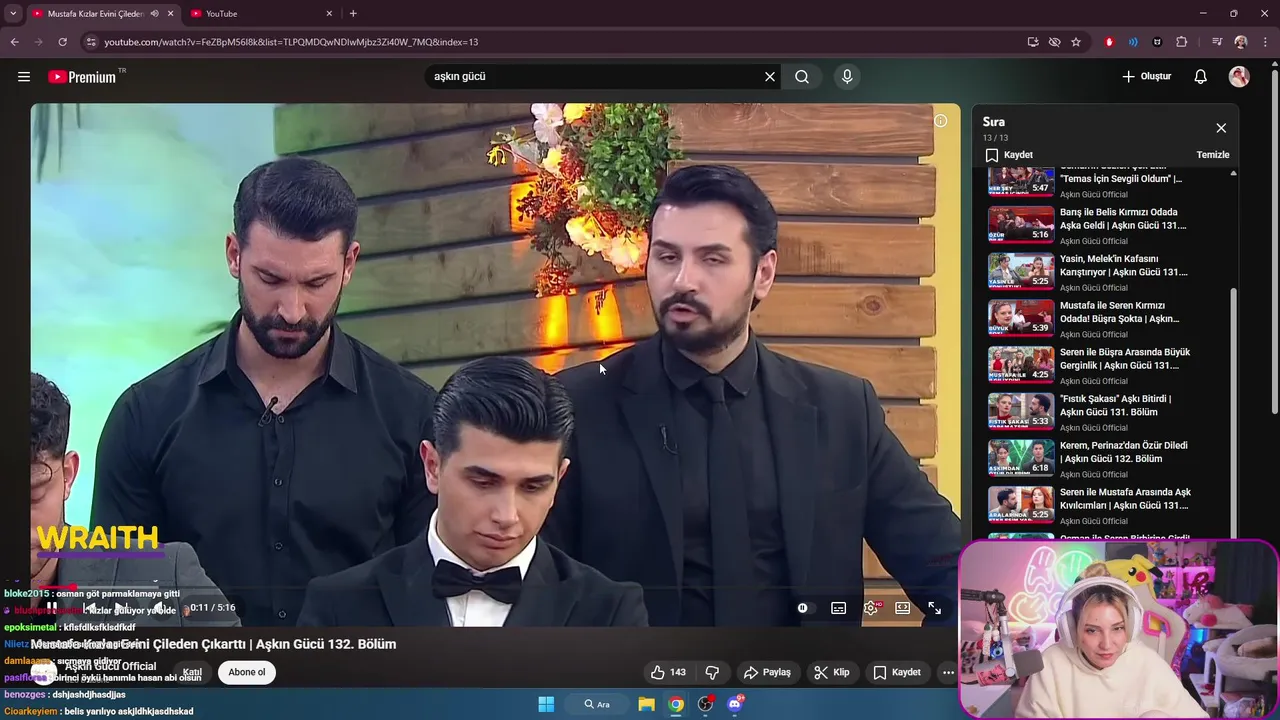Clear the search box text

[x=770, y=76]
